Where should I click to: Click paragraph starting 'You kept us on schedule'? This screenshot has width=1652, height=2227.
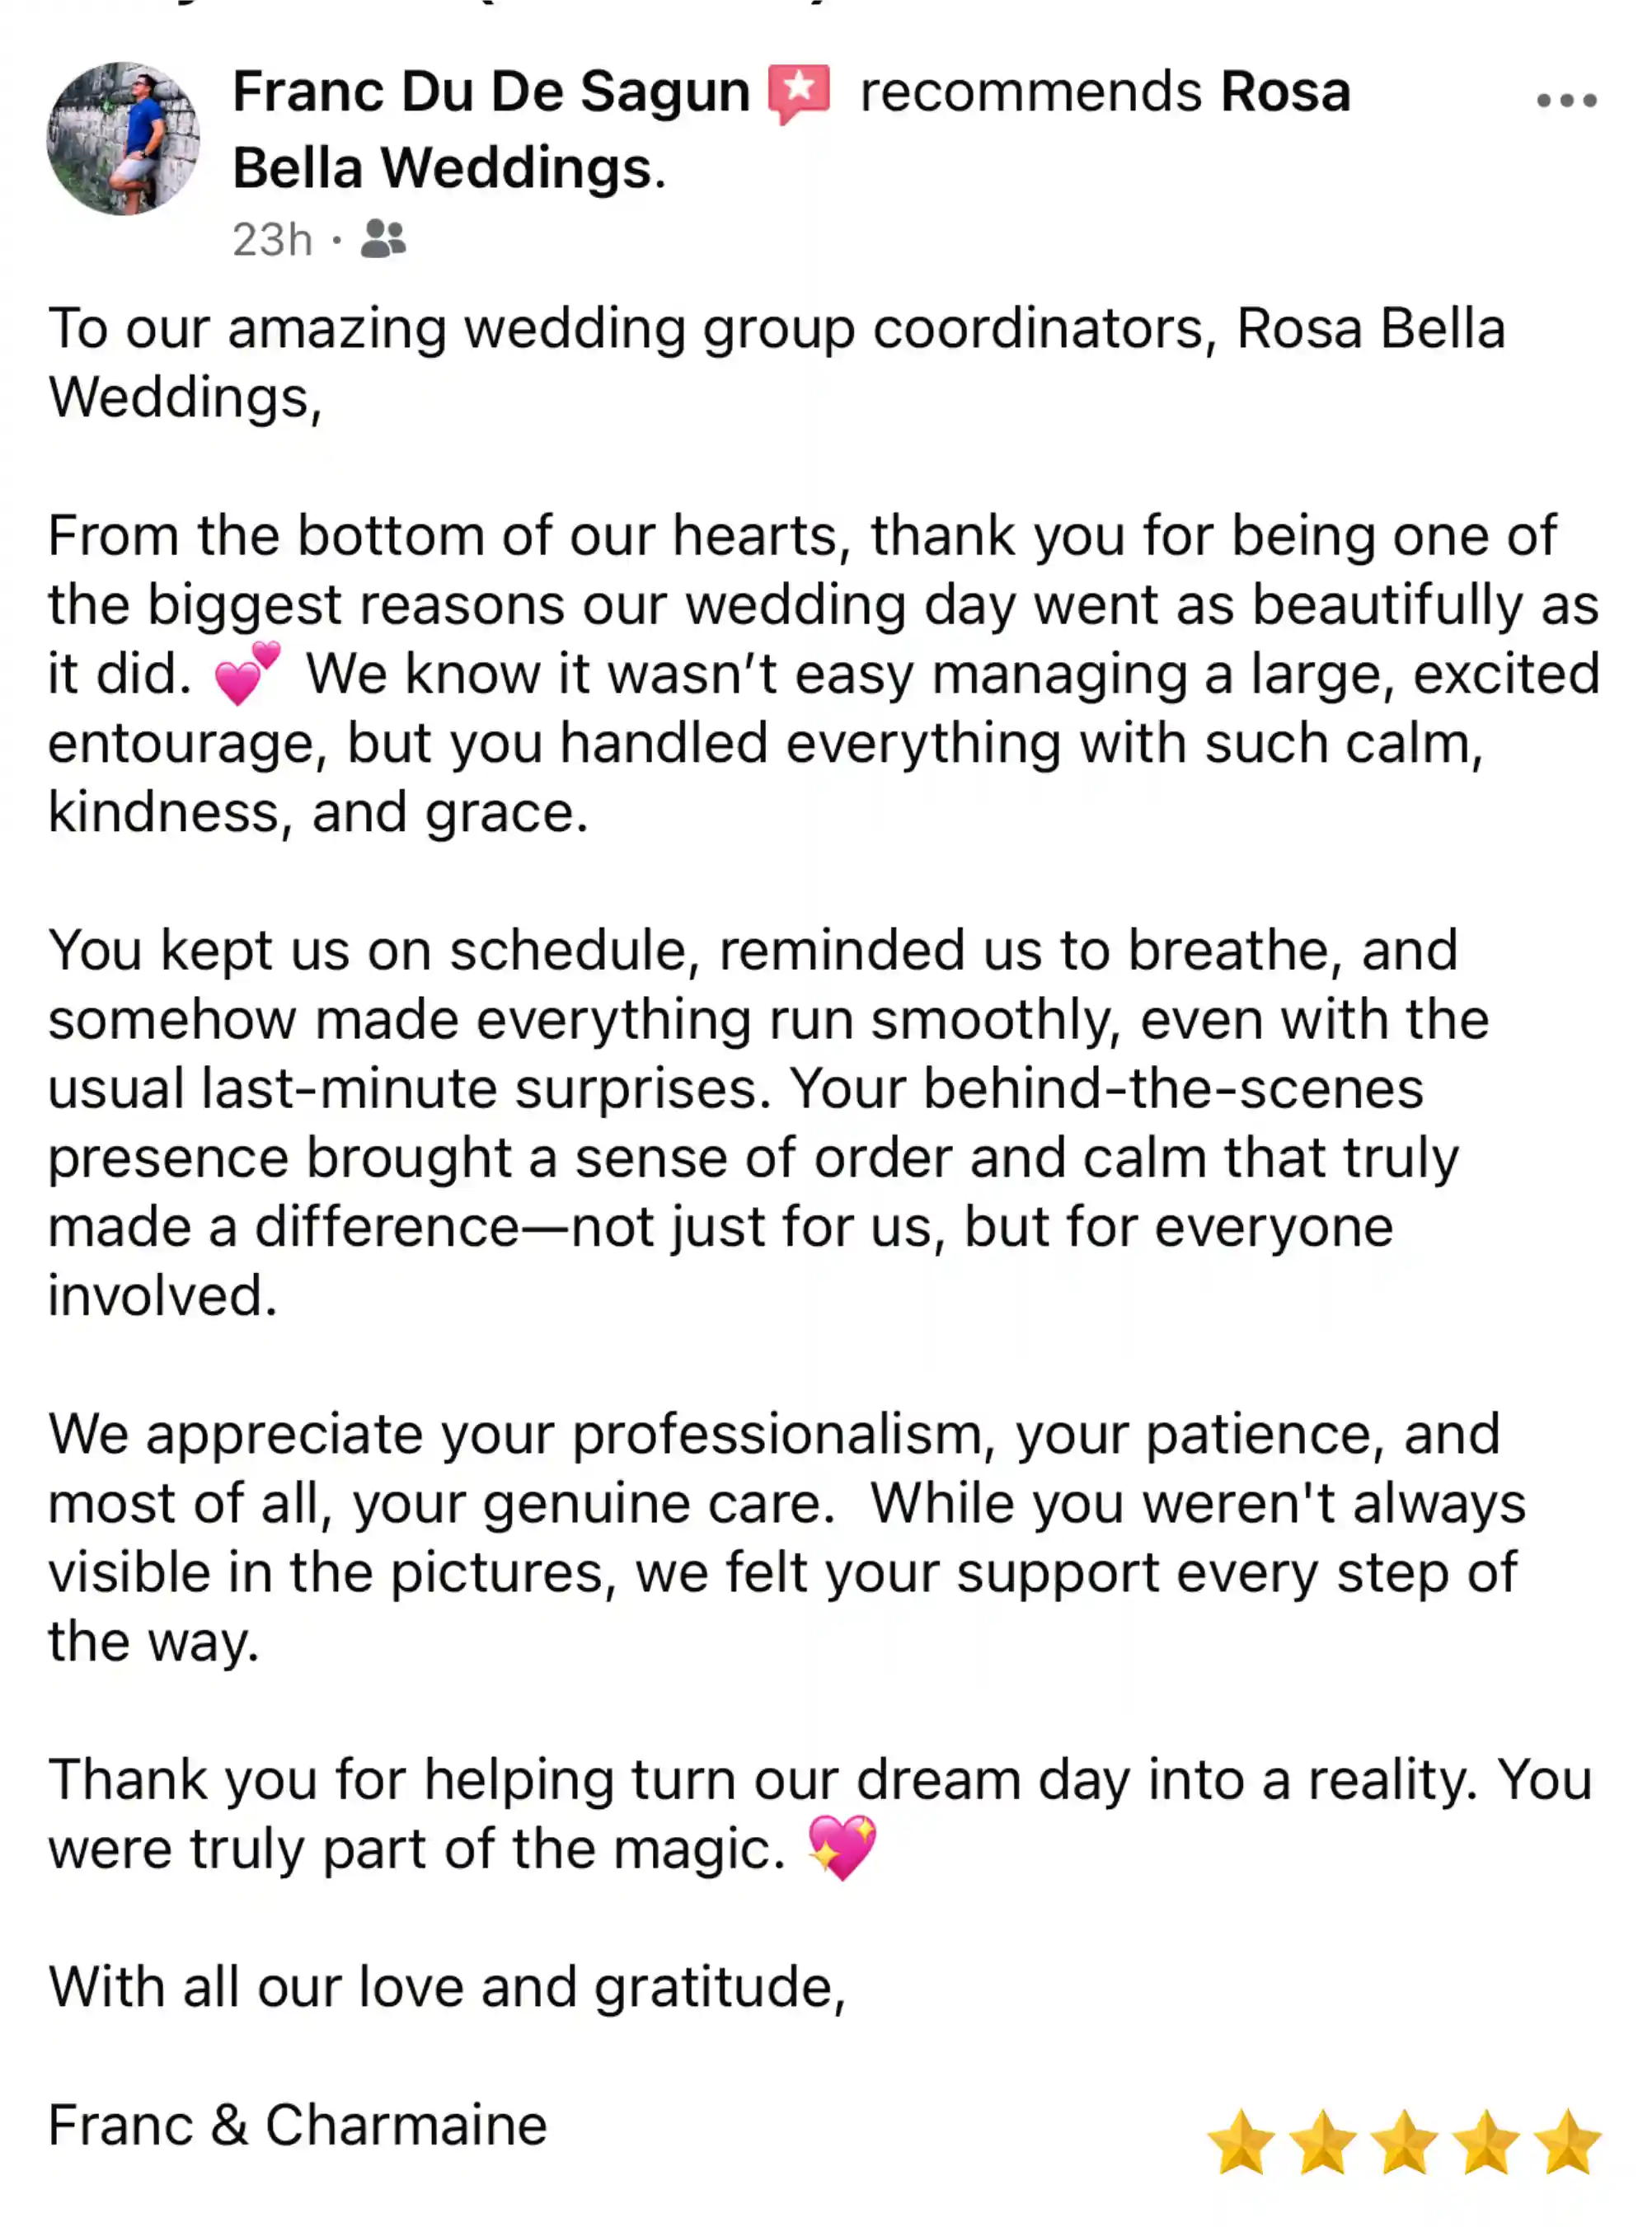point(769,1122)
